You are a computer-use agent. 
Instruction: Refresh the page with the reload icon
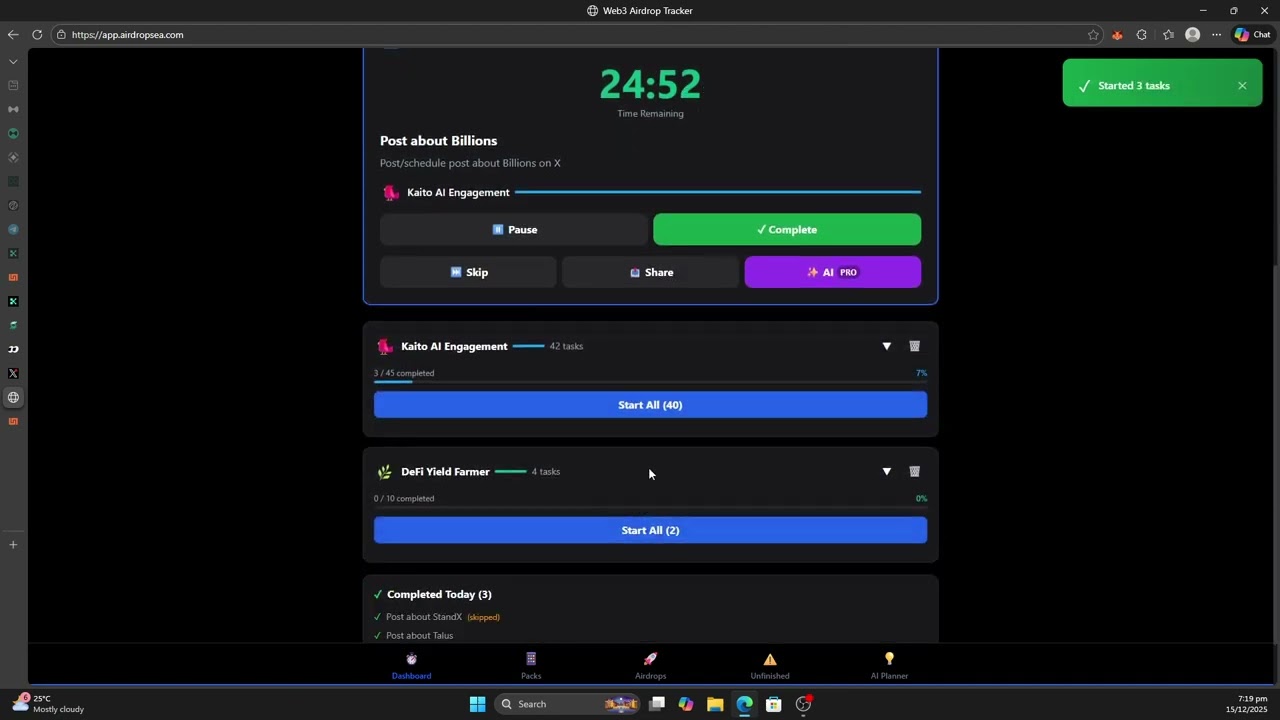(x=37, y=35)
